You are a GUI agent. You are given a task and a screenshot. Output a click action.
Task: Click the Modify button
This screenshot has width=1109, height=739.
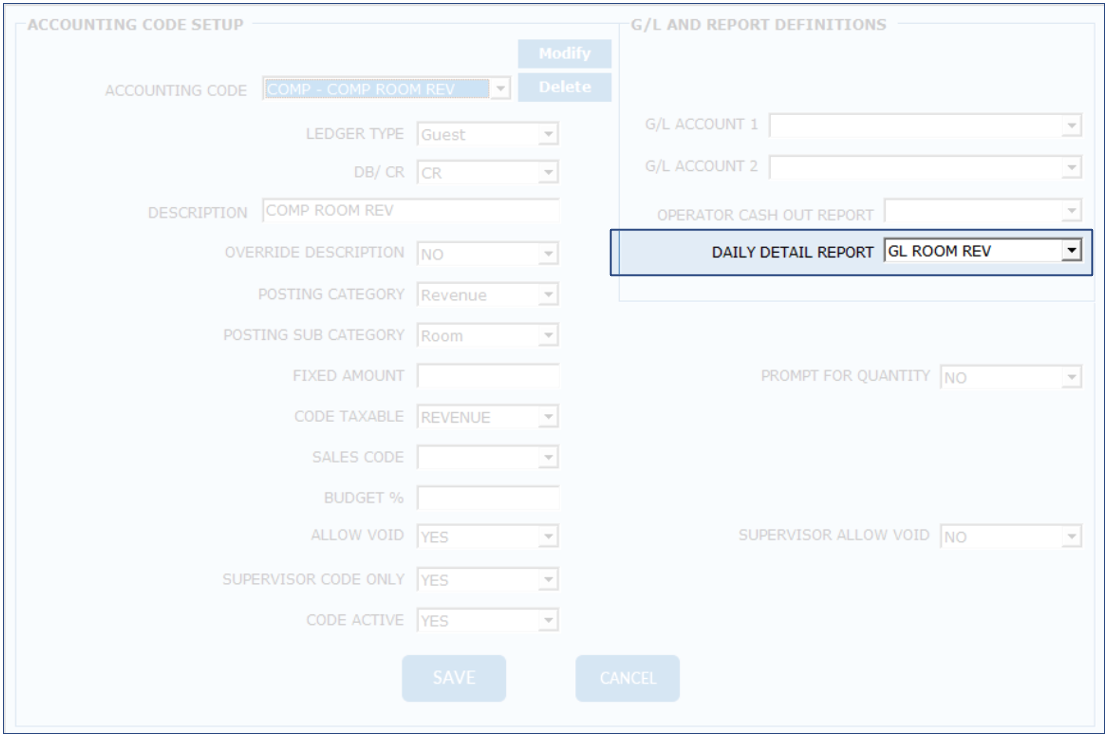564,54
